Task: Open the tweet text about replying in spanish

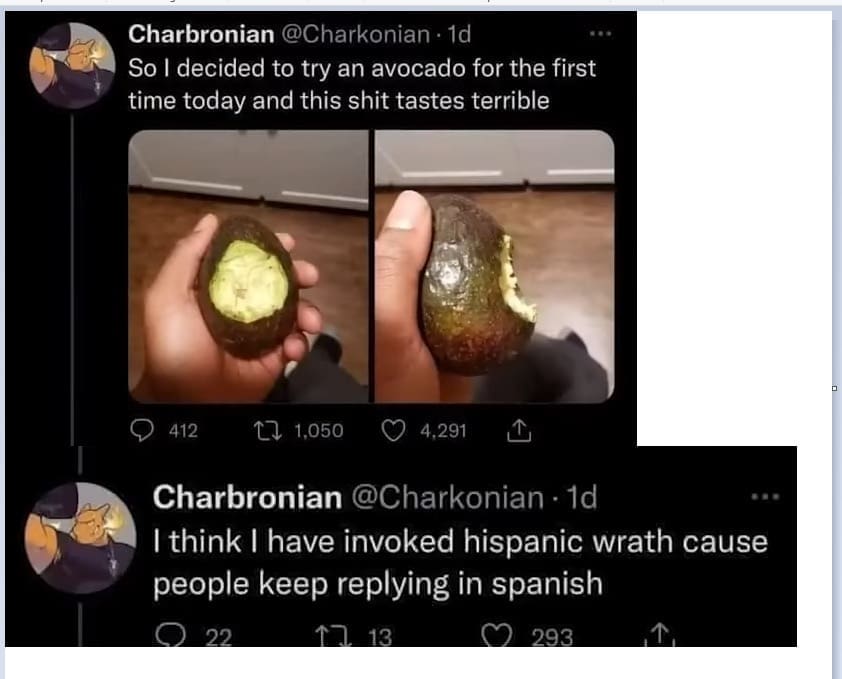Action: tap(460, 563)
